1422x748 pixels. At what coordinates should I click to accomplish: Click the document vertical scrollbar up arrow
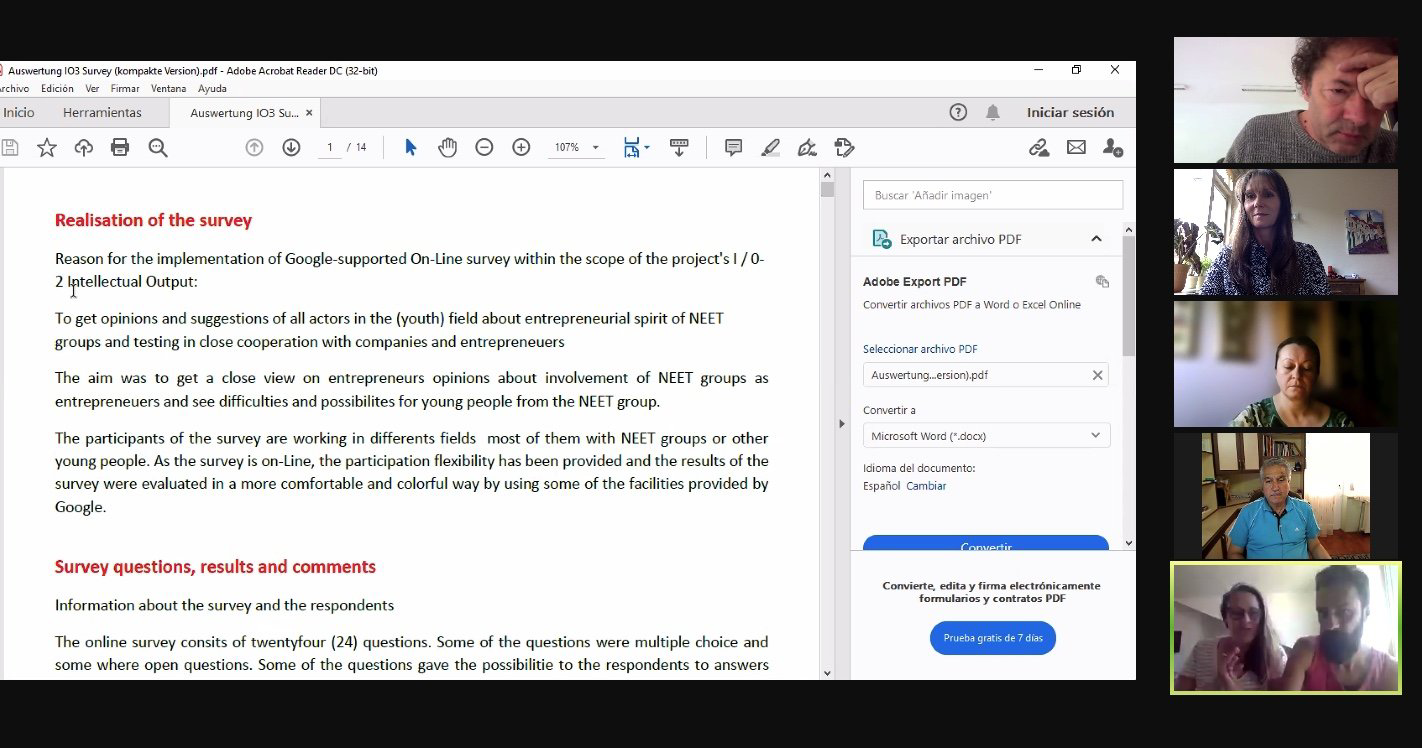(x=827, y=175)
